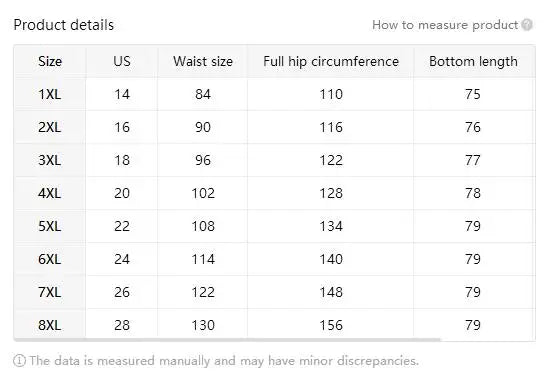Click the Bottom length column header
The height and width of the screenshot is (386, 559).
[x=473, y=61]
